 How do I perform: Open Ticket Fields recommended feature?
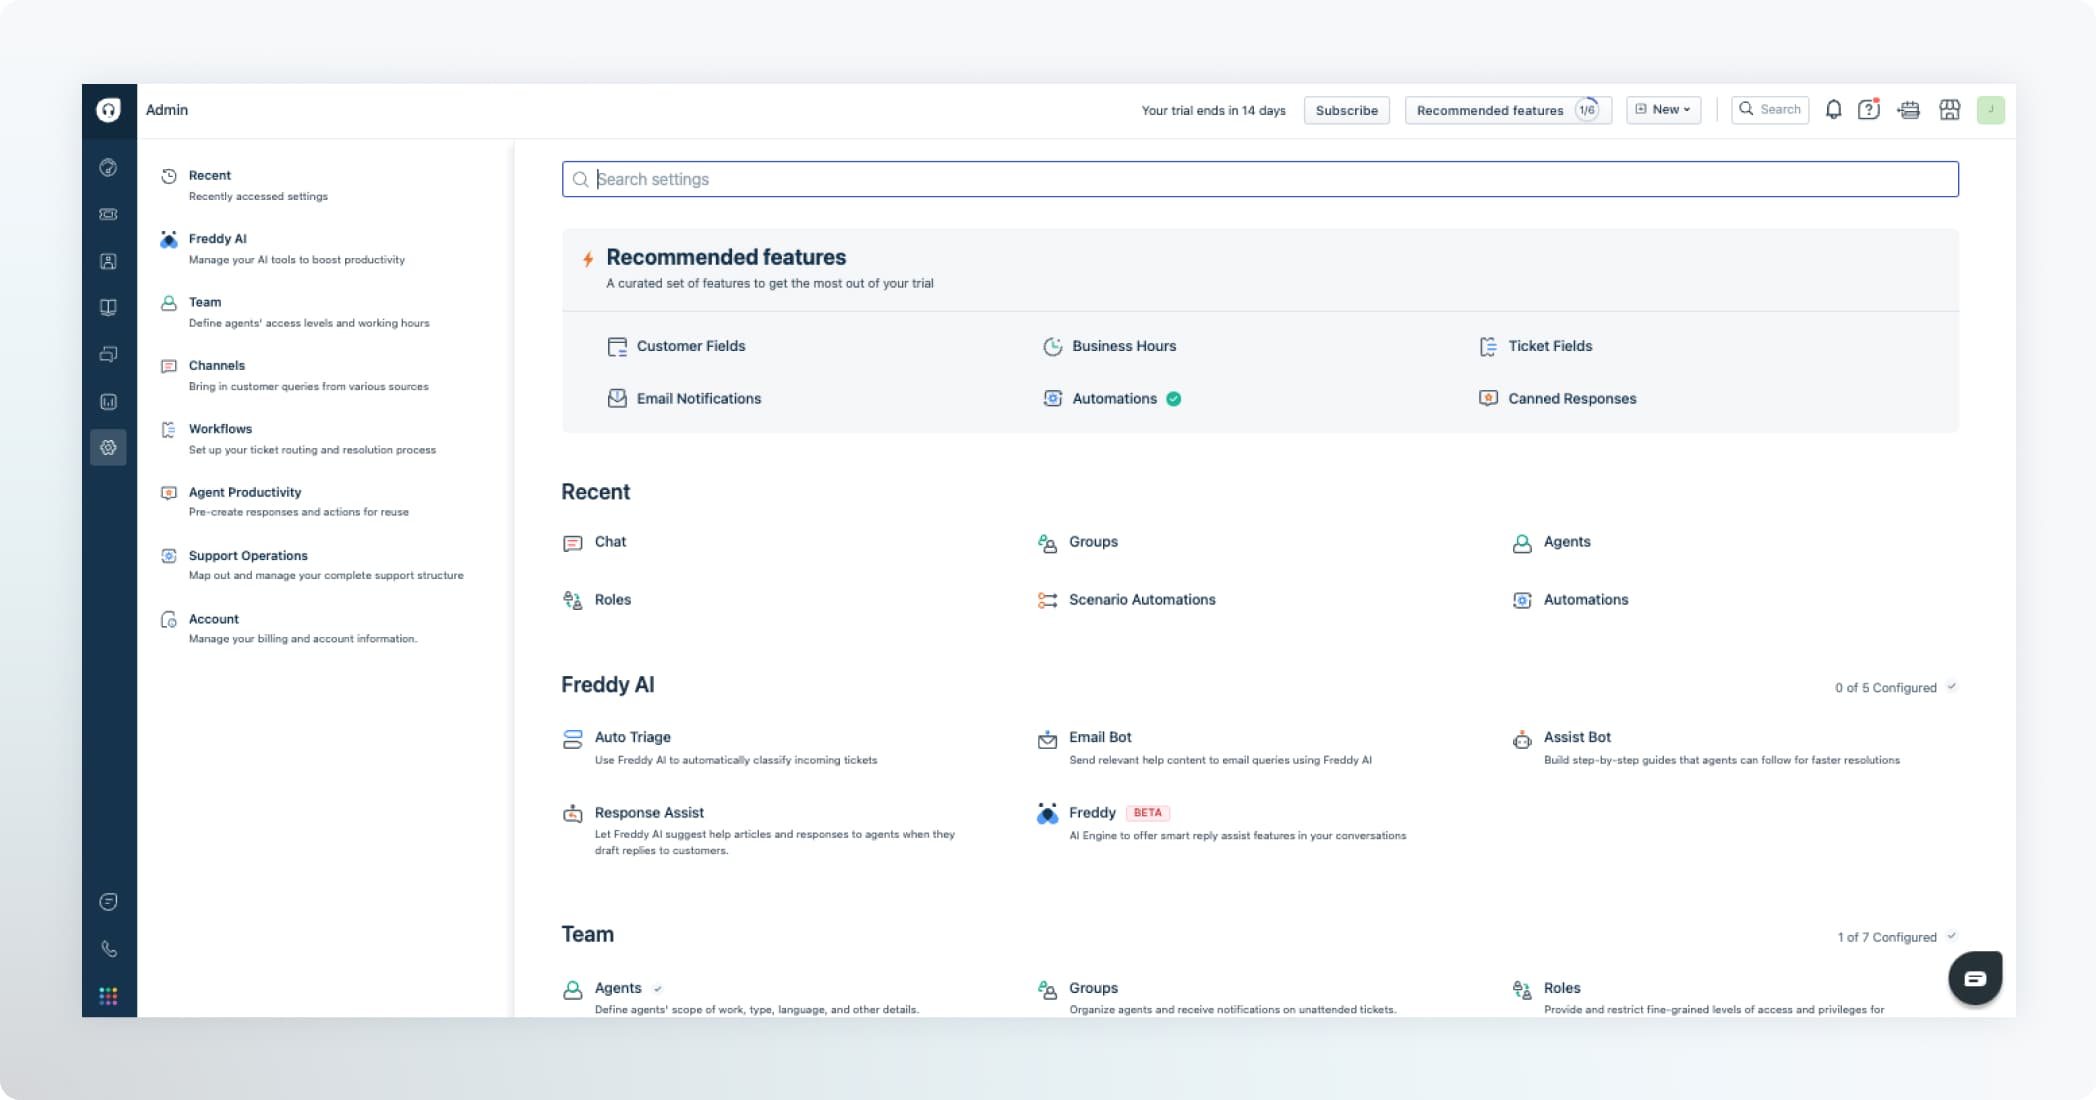tap(1535, 346)
